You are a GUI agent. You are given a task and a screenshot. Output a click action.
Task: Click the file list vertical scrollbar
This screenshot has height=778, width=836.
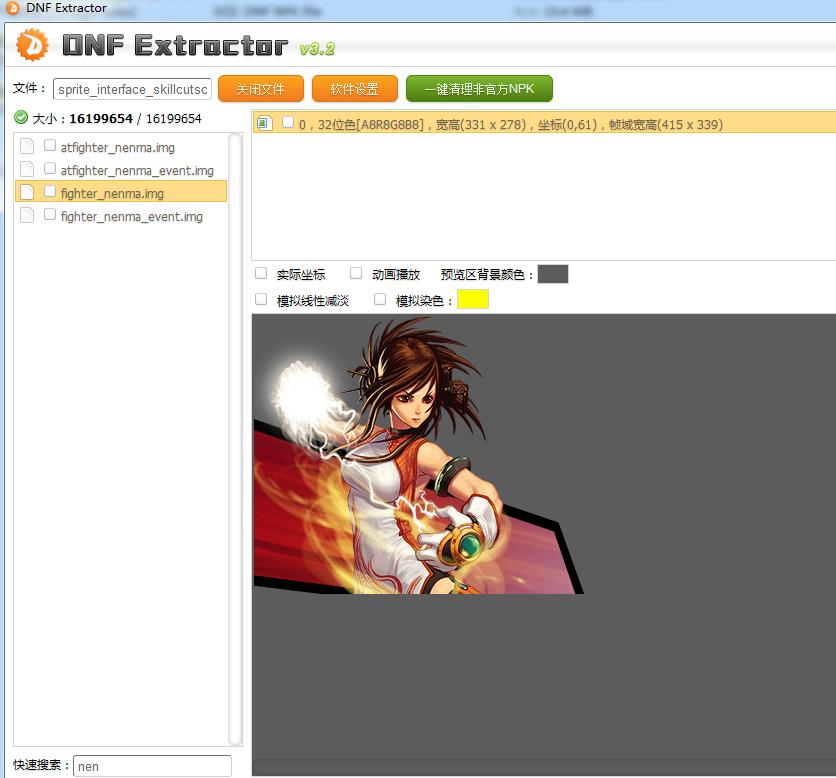click(x=235, y=439)
